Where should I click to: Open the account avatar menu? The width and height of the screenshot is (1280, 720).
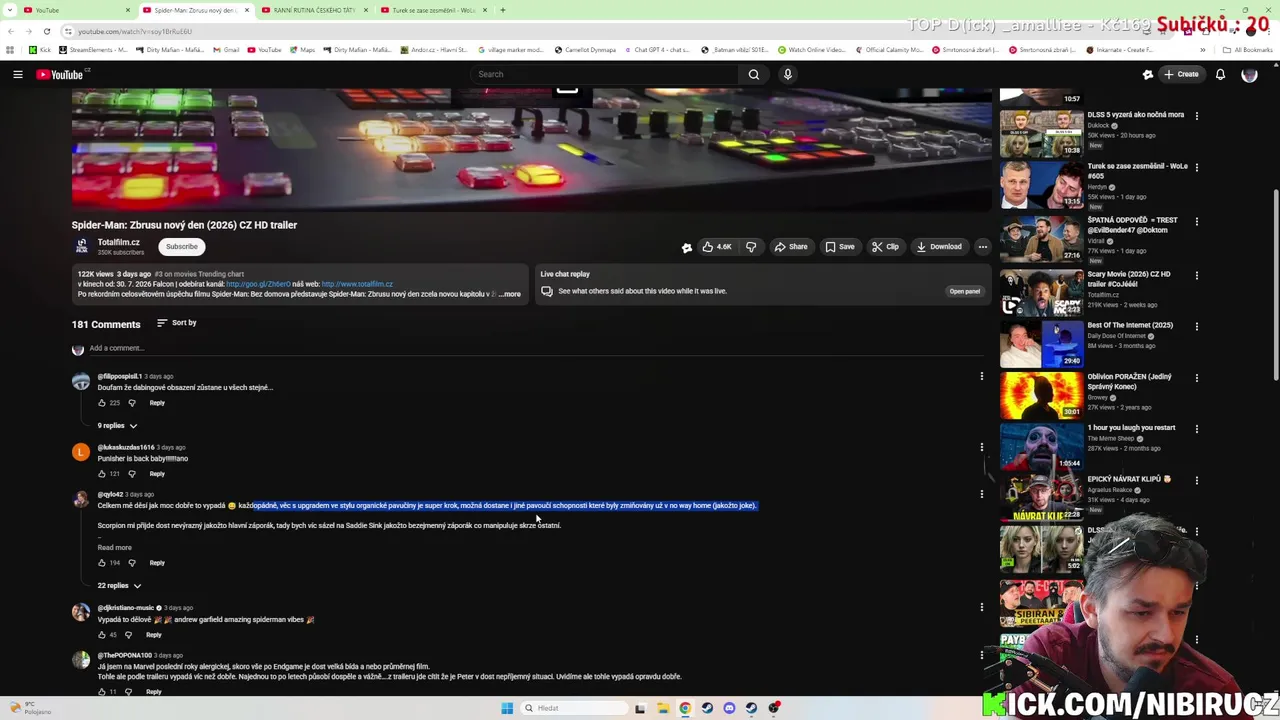(1249, 74)
